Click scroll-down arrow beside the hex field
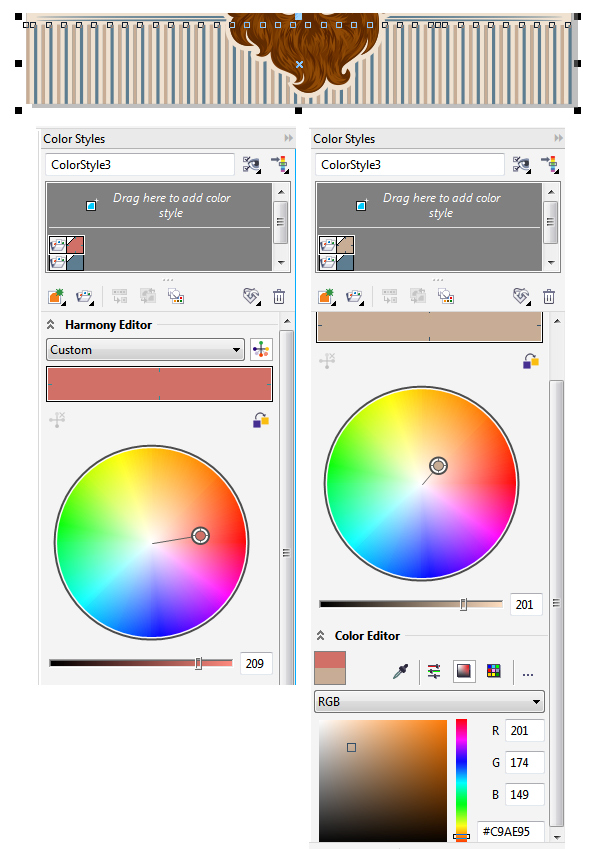The image size is (600, 849). [556, 838]
